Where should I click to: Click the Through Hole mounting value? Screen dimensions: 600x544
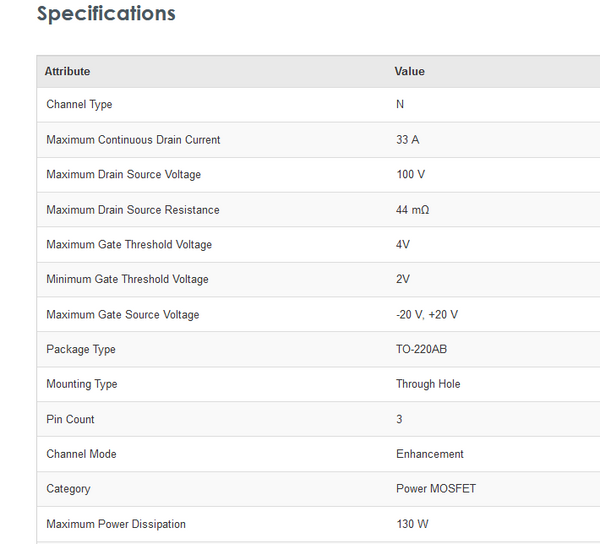428,384
